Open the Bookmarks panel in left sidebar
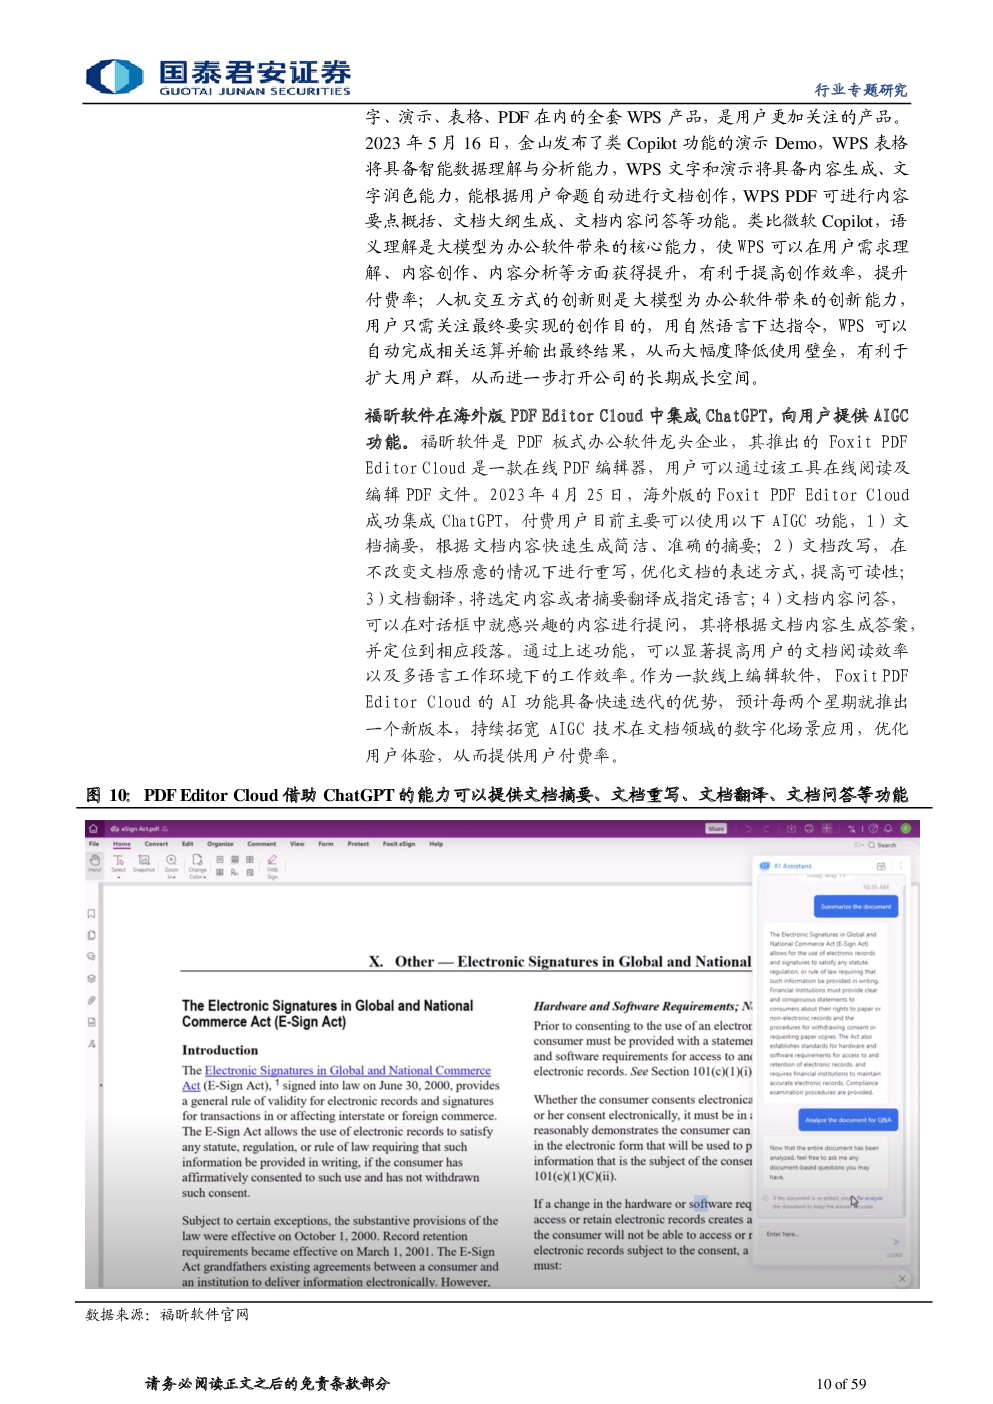 pyautogui.click(x=92, y=914)
